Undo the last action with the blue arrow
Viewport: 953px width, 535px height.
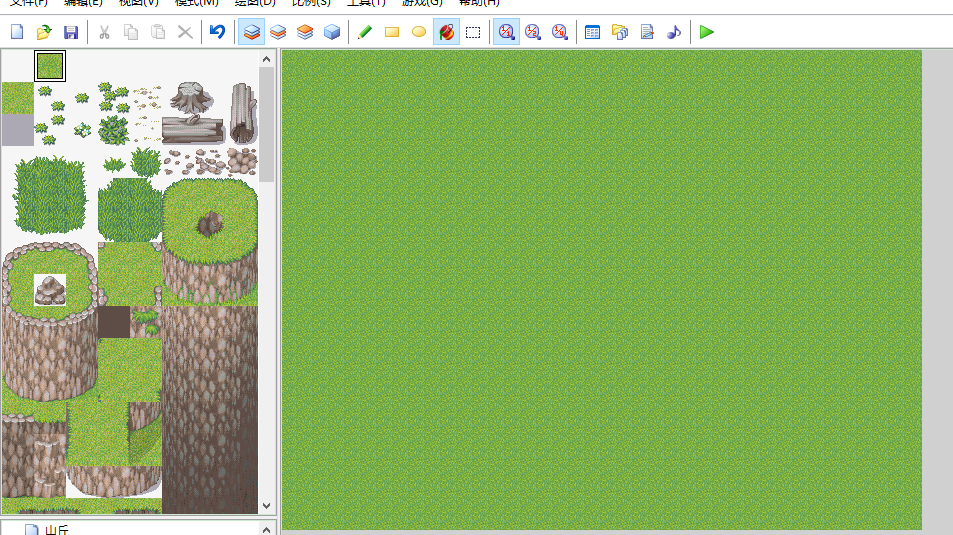(x=218, y=32)
